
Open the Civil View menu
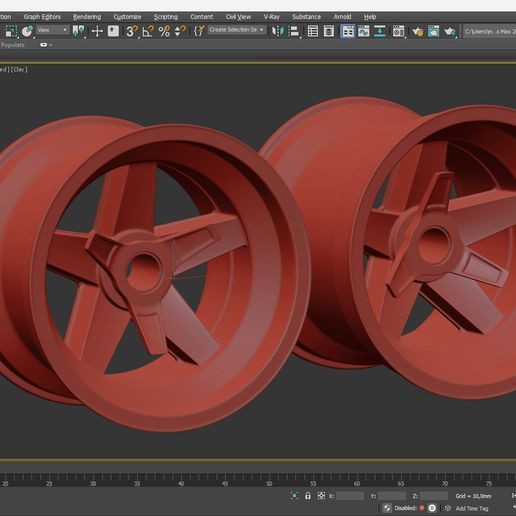pyautogui.click(x=238, y=17)
